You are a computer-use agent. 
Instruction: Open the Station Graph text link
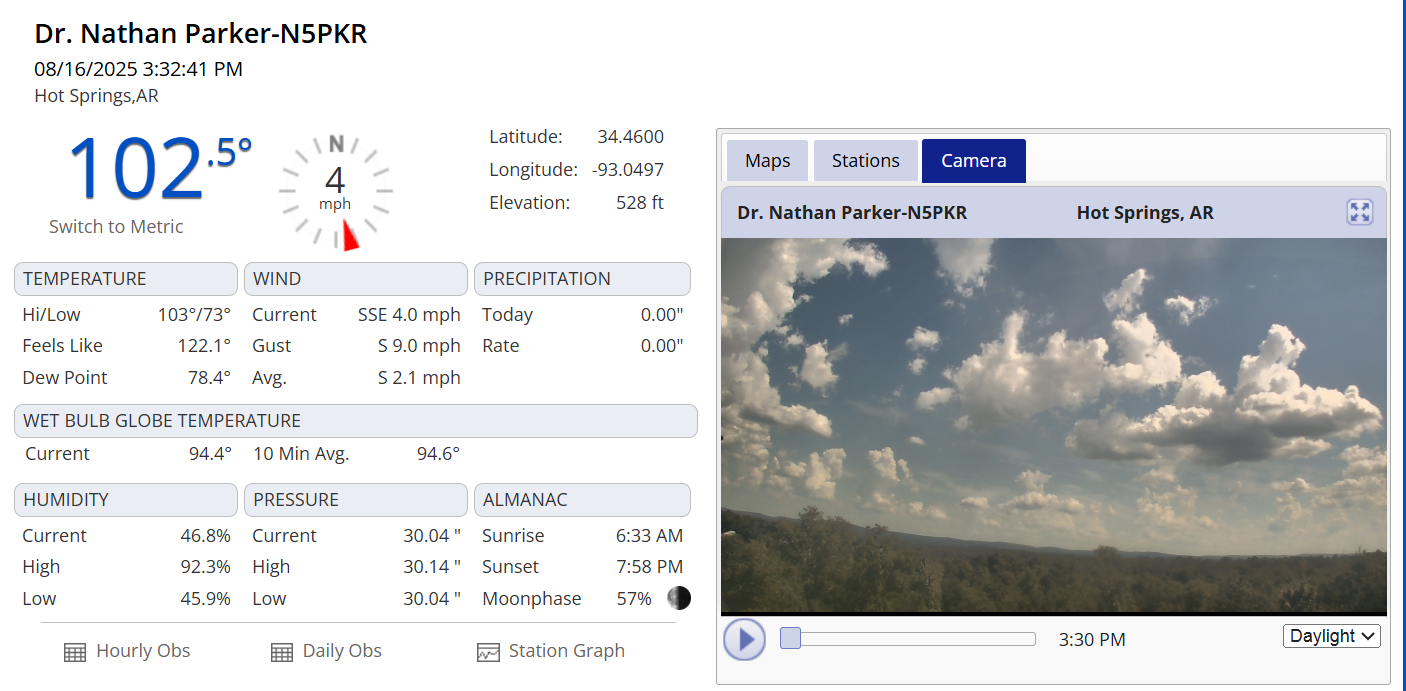click(x=566, y=651)
